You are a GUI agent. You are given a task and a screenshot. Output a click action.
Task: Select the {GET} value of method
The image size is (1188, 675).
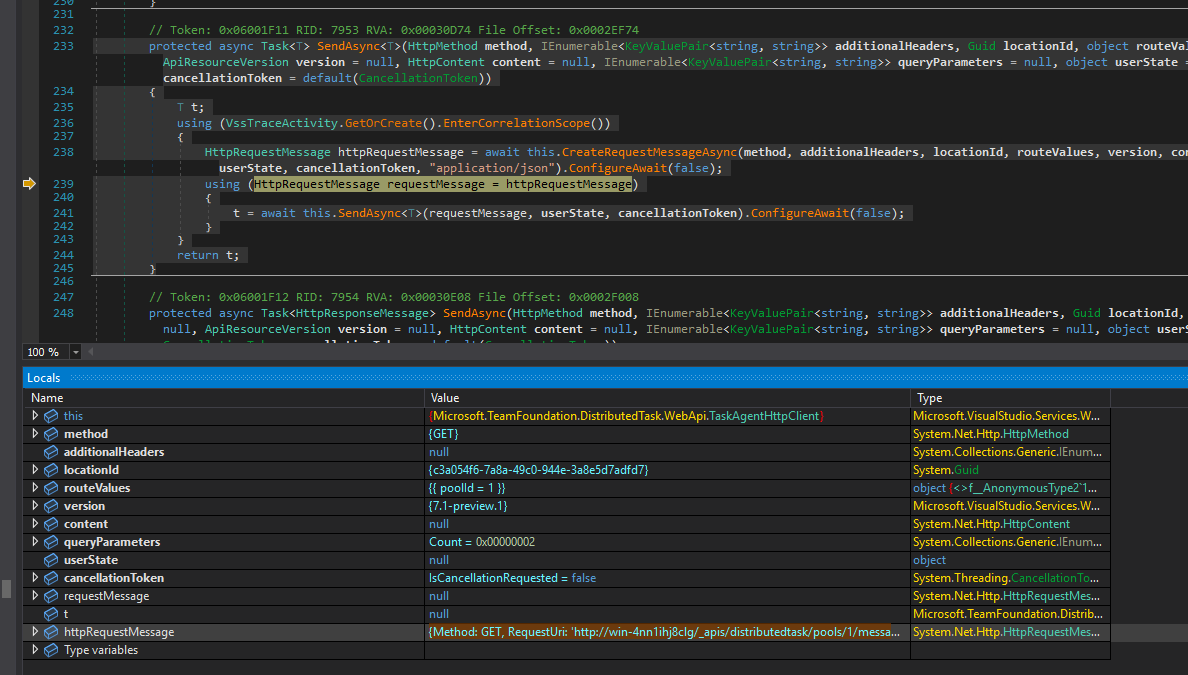[443, 434]
